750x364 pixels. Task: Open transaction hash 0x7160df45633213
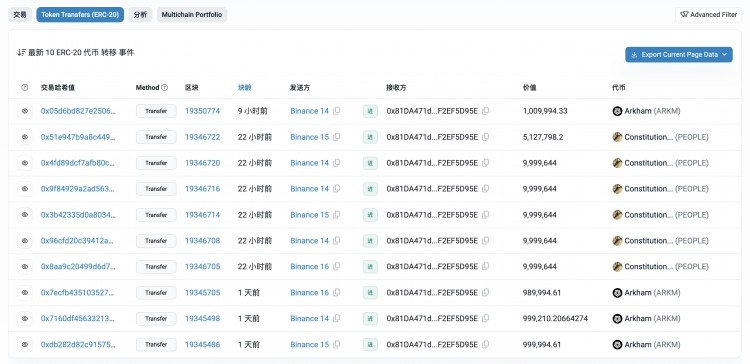point(78,319)
